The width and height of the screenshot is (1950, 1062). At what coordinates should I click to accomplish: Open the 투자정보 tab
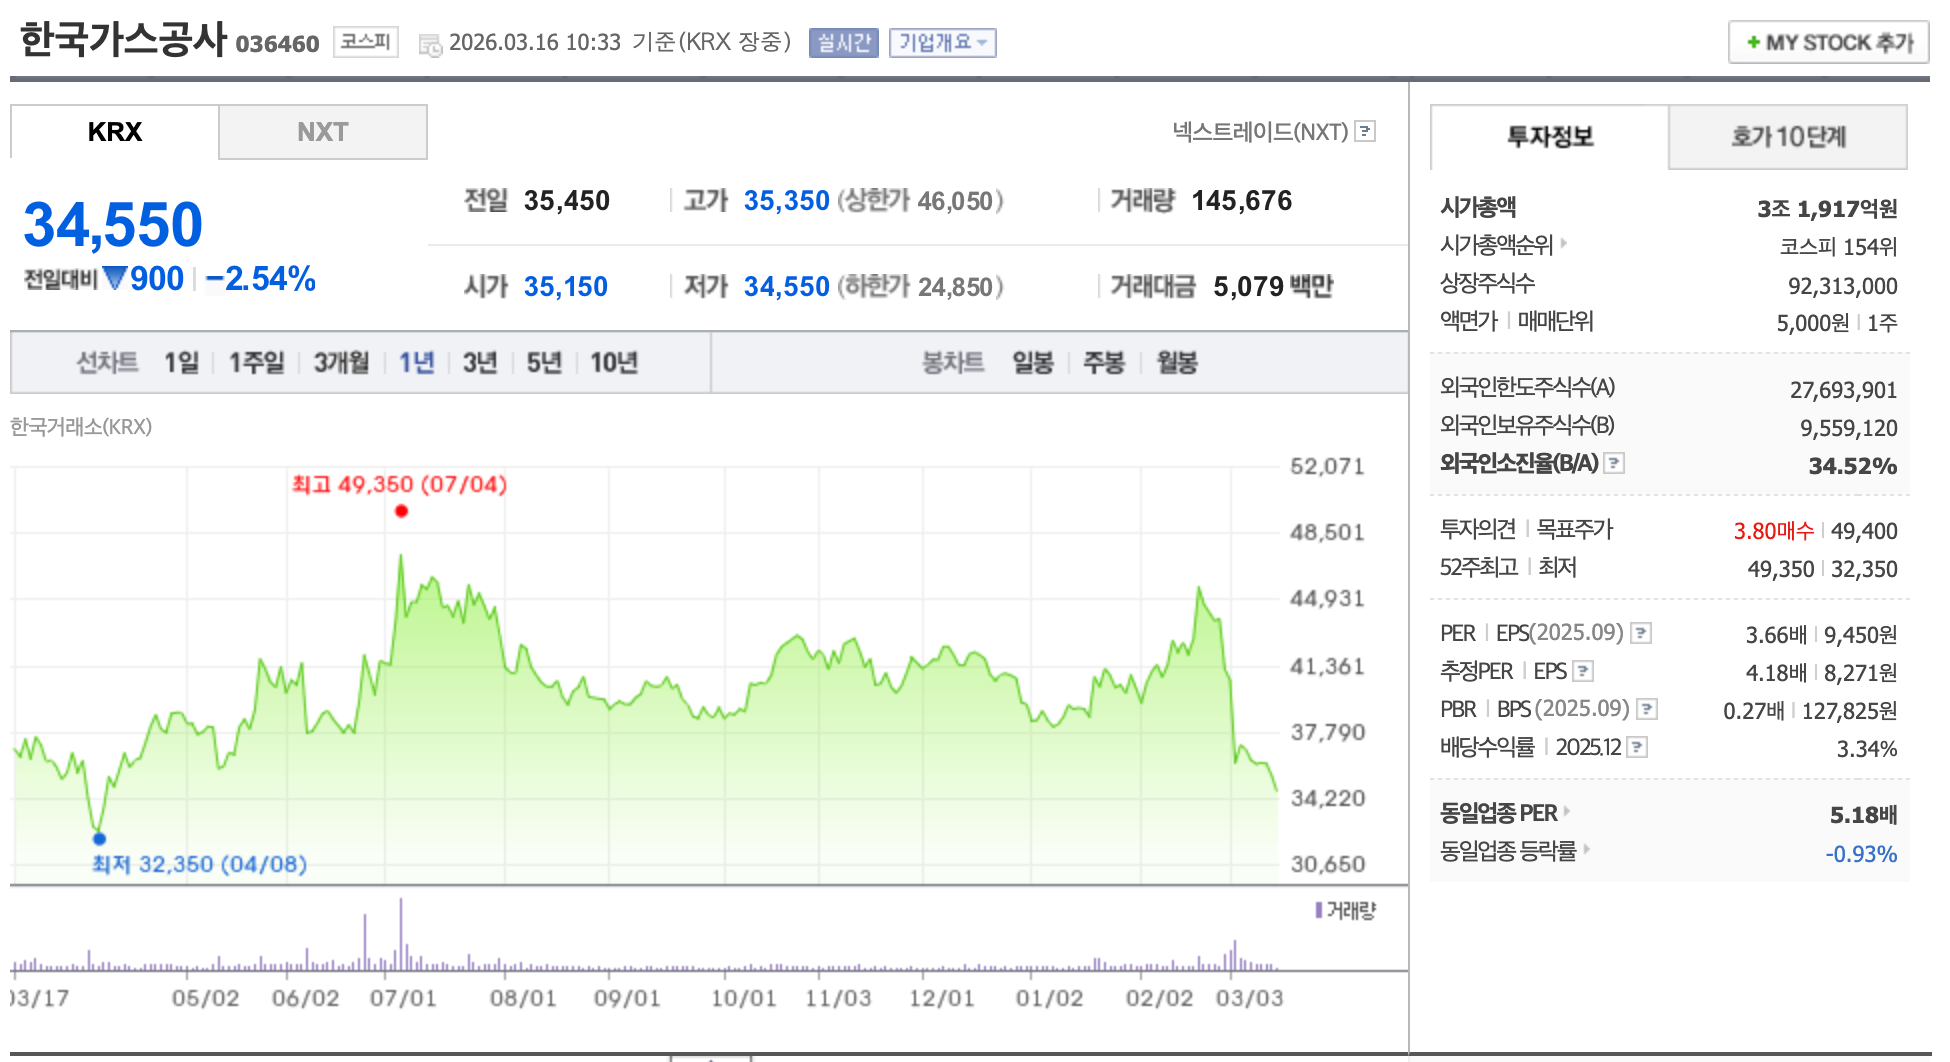point(1550,137)
